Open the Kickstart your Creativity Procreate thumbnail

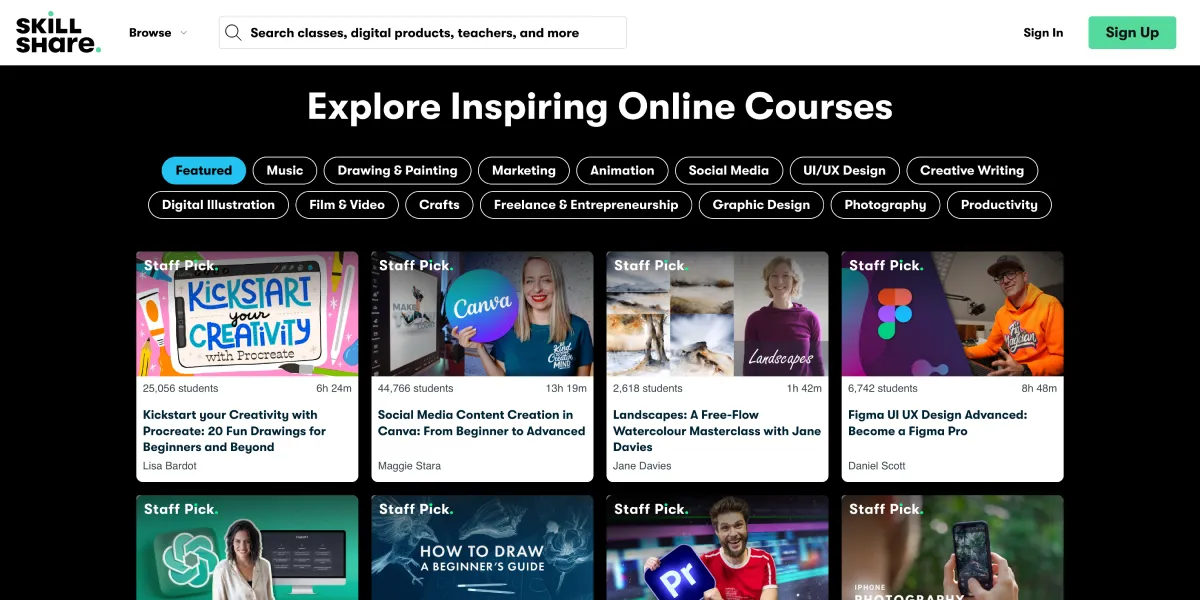[247, 314]
